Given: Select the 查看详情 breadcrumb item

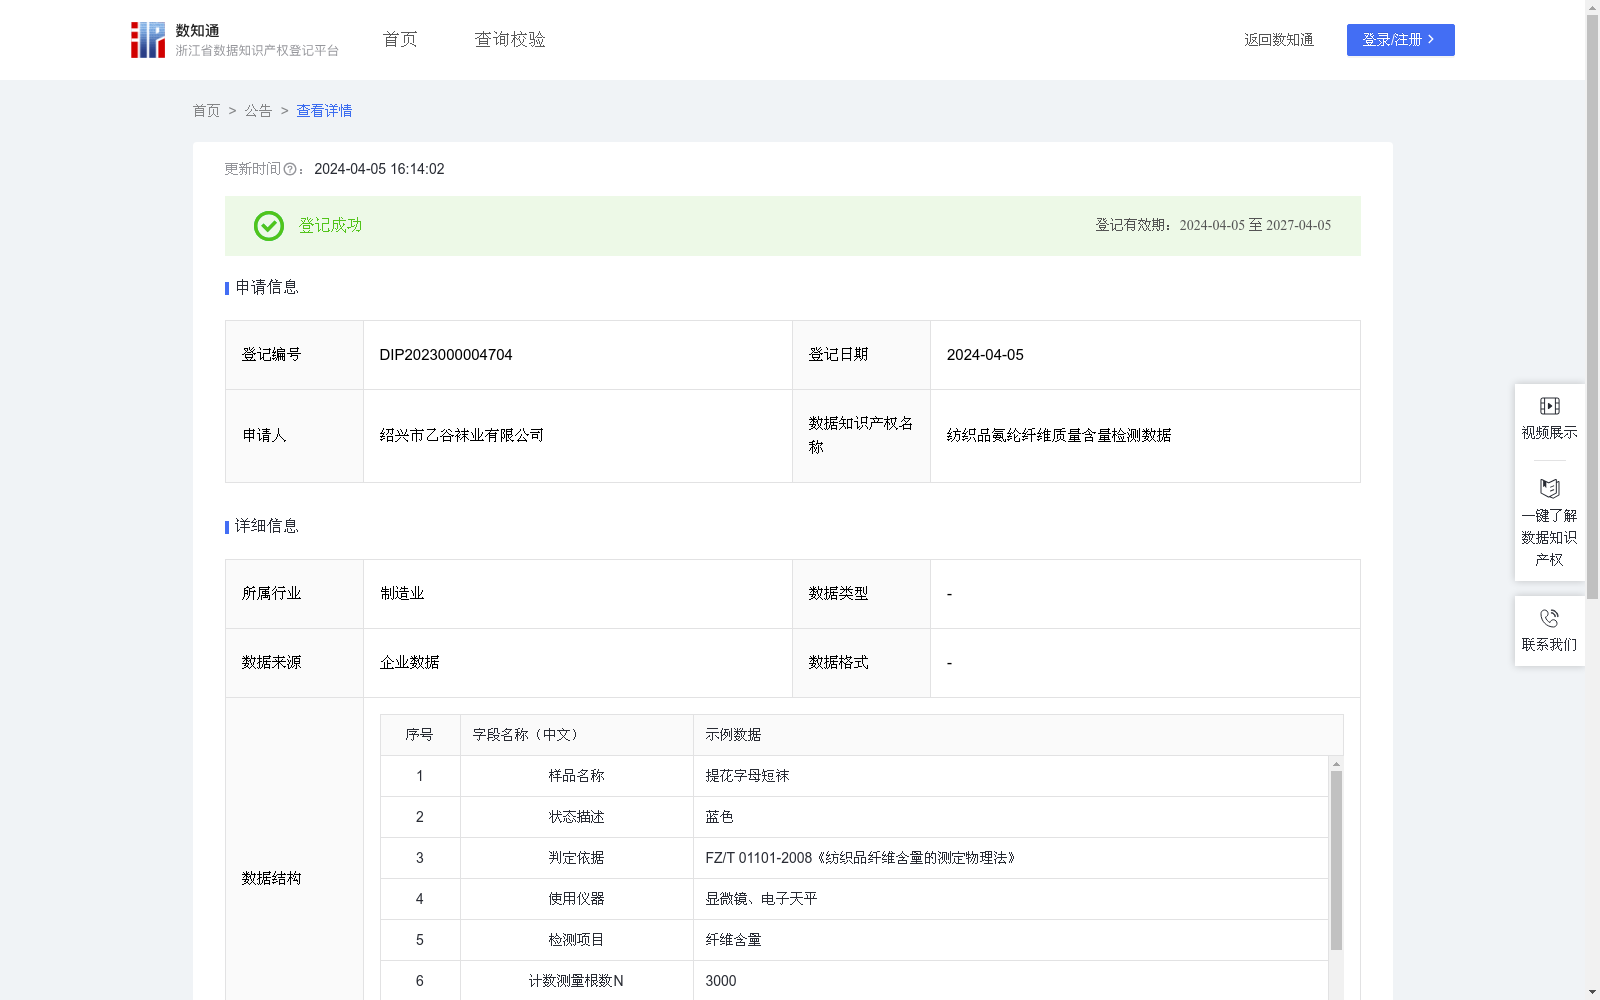Looking at the screenshot, I should click(x=323, y=110).
